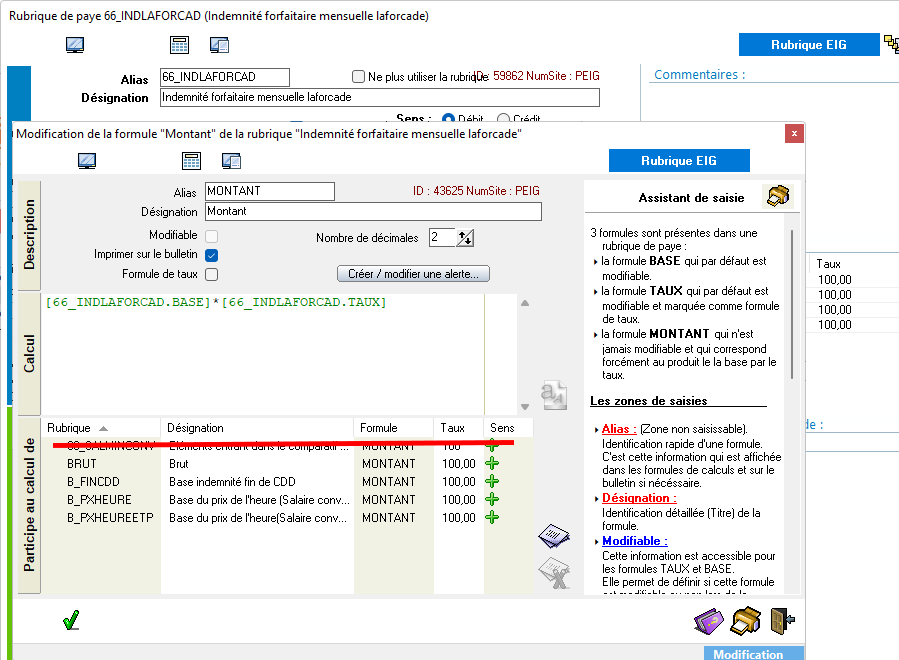Adjust the 'Nombre de décimales' spinner arrows

click(x=466, y=238)
